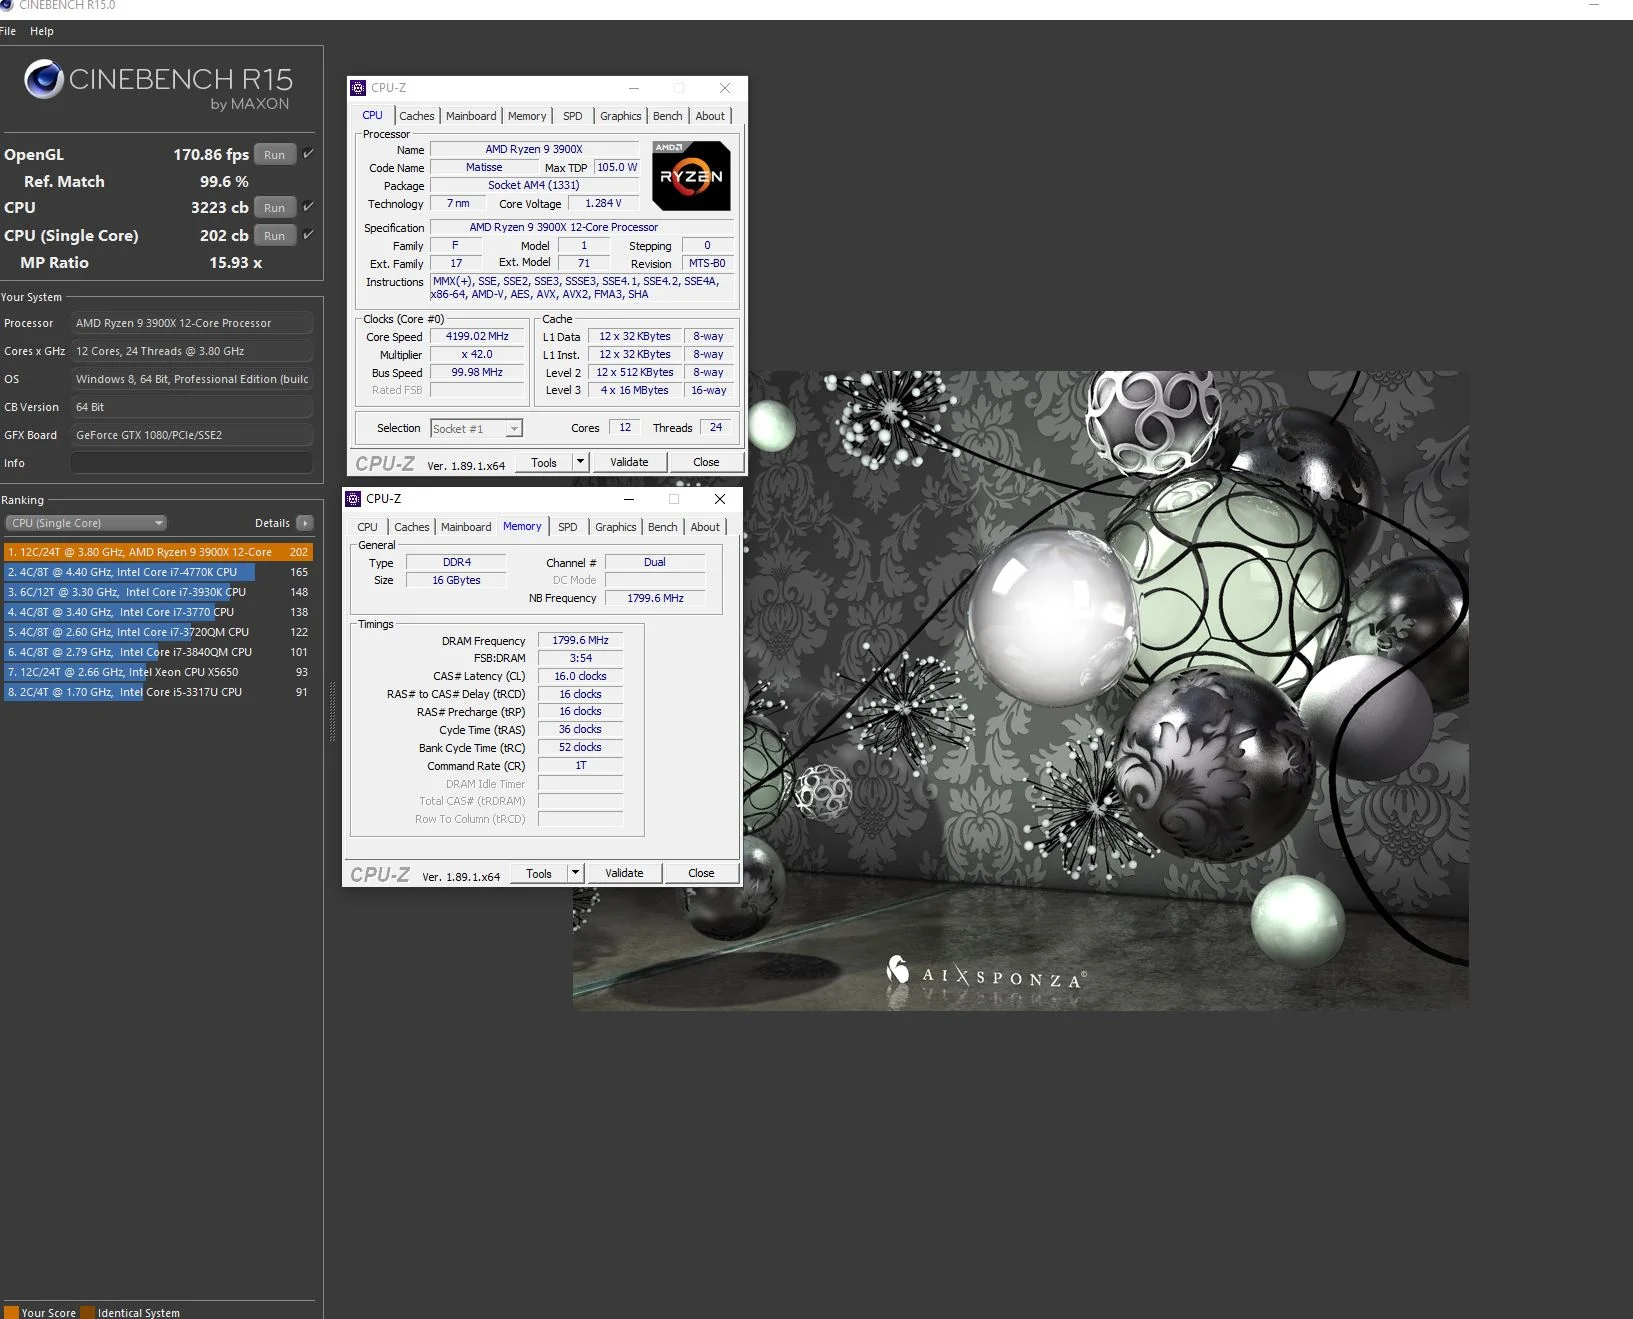Viewport: 1633px width, 1319px height.
Task: Open the CPU (Single Core) ranking dropdown
Action: coord(86,523)
